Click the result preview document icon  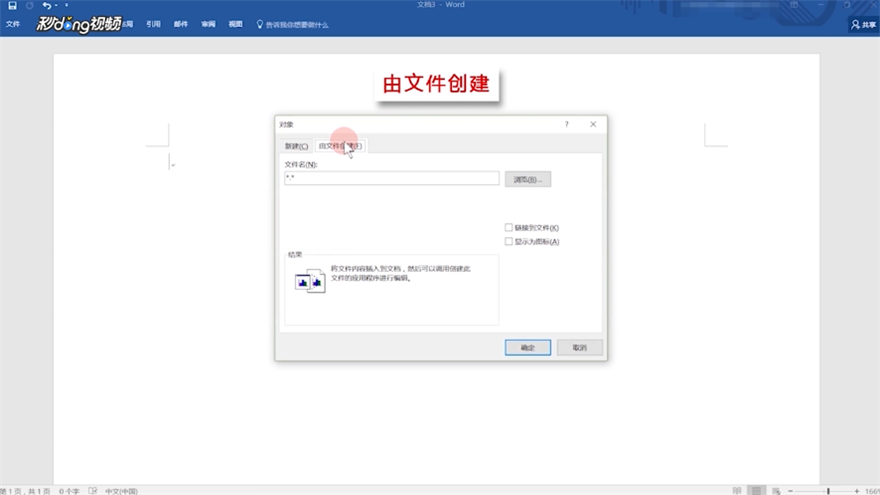(x=310, y=281)
